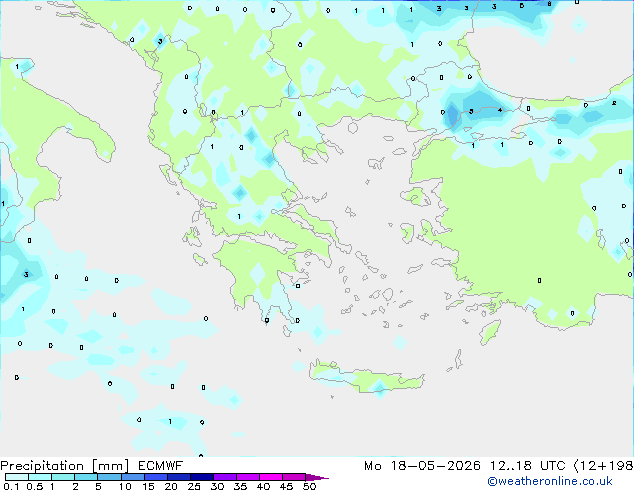The image size is (634, 490).
Task: Click the legend label '15'
Action: [148, 486]
